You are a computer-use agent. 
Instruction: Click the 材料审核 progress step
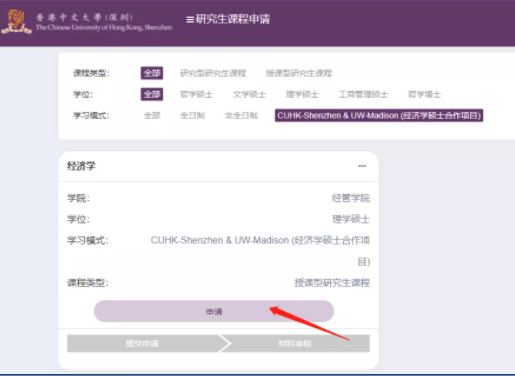coord(295,343)
